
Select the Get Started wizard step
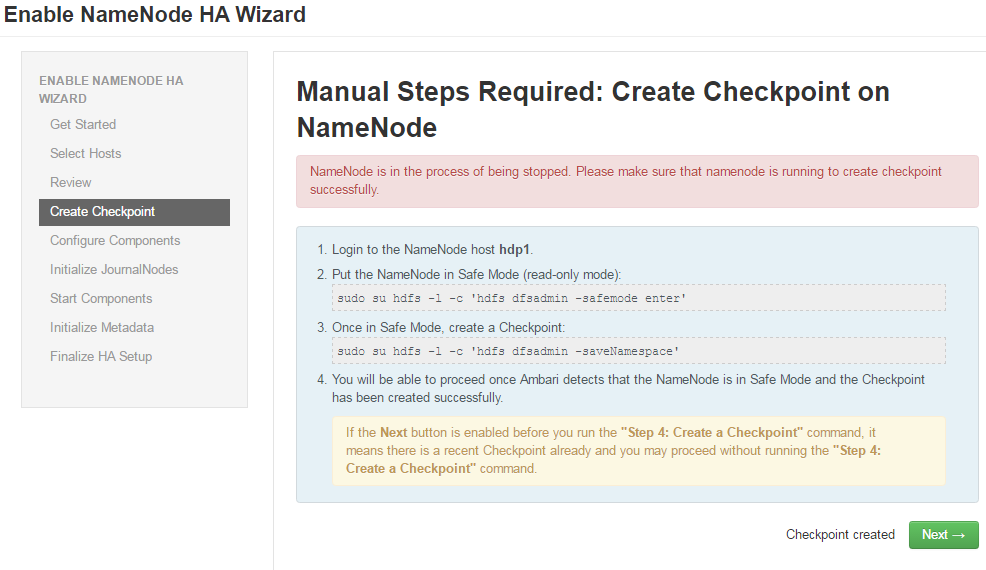pos(83,125)
